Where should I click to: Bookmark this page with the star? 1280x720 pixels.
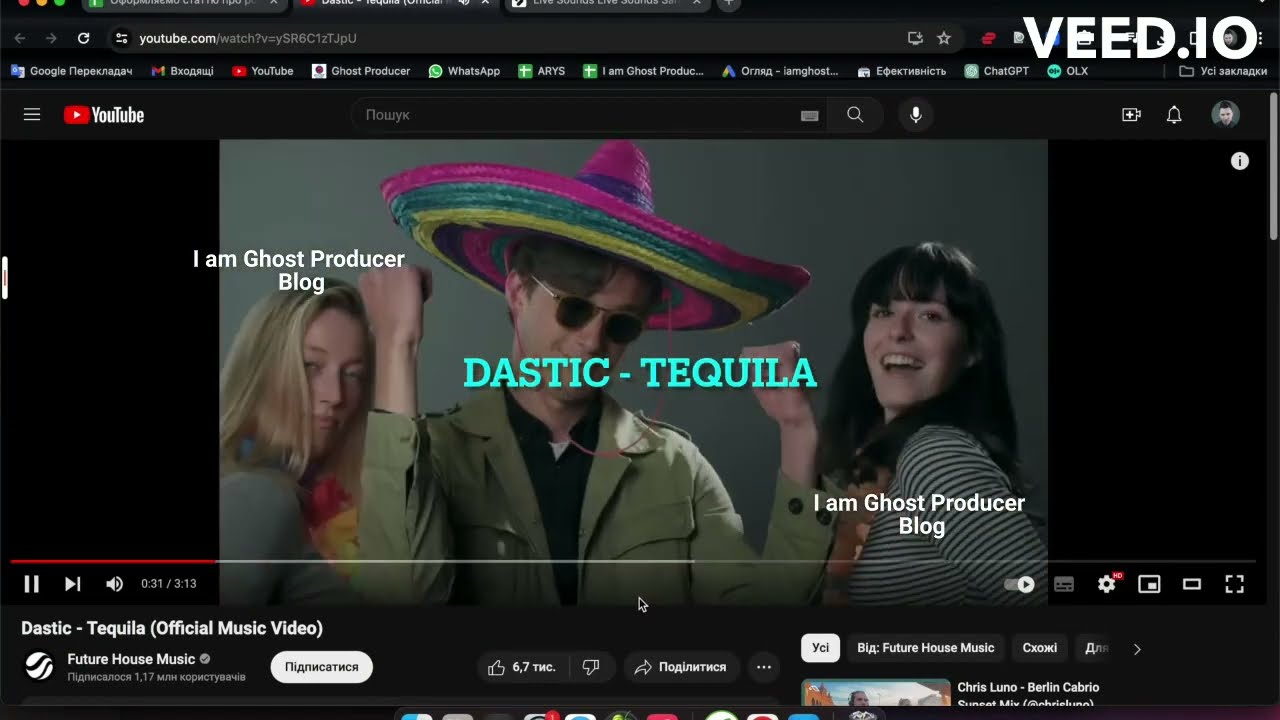(x=943, y=38)
